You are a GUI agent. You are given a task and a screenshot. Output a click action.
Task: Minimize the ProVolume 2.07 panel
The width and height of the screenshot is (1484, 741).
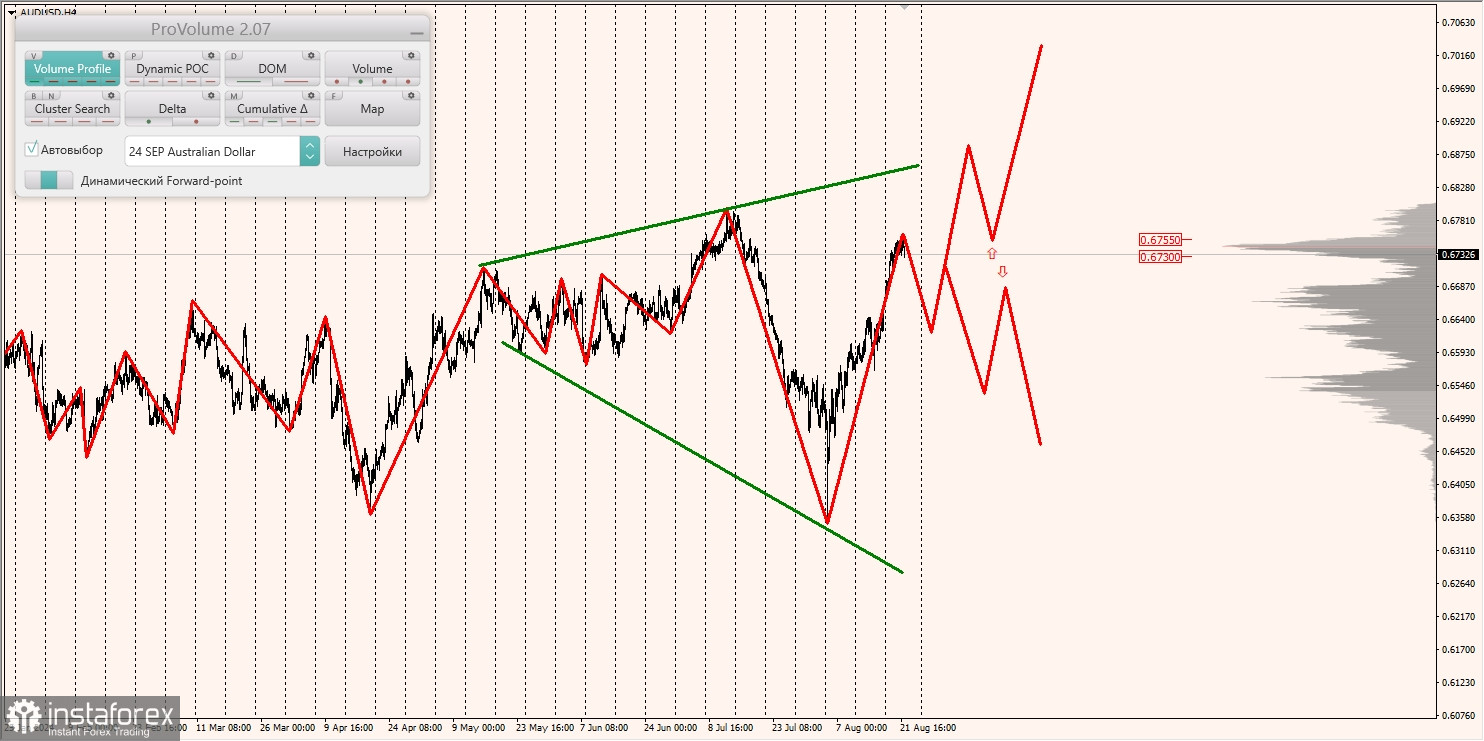click(x=417, y=33)
